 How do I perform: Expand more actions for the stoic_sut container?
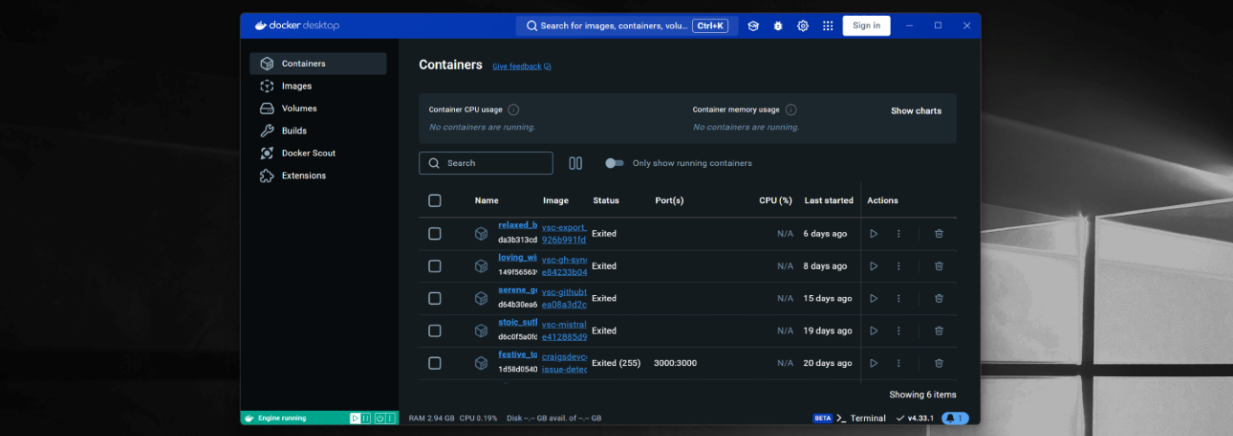(898, 331)
